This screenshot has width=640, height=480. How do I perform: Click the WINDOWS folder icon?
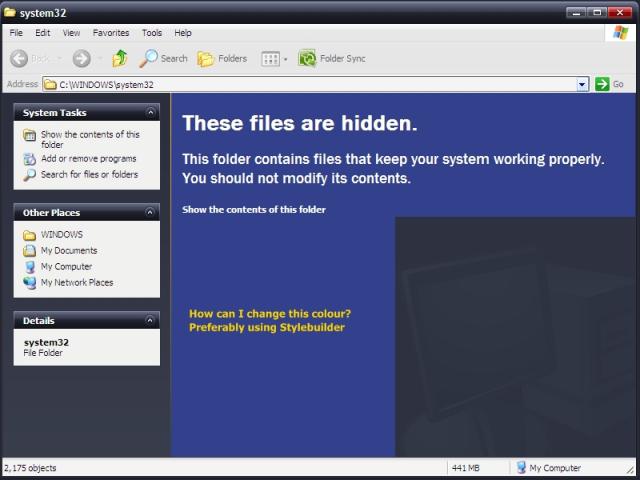pyautogui.click(x=29, y=235)
